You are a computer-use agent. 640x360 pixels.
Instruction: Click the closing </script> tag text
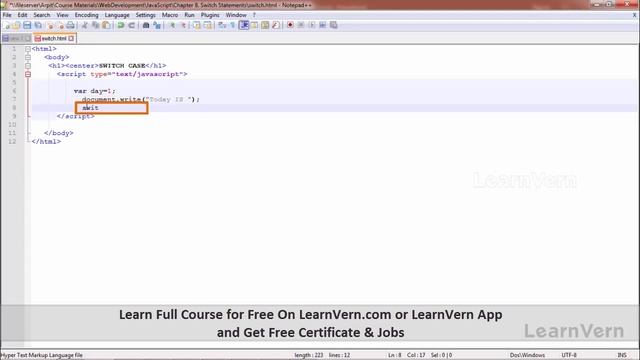tap(76, 116)
